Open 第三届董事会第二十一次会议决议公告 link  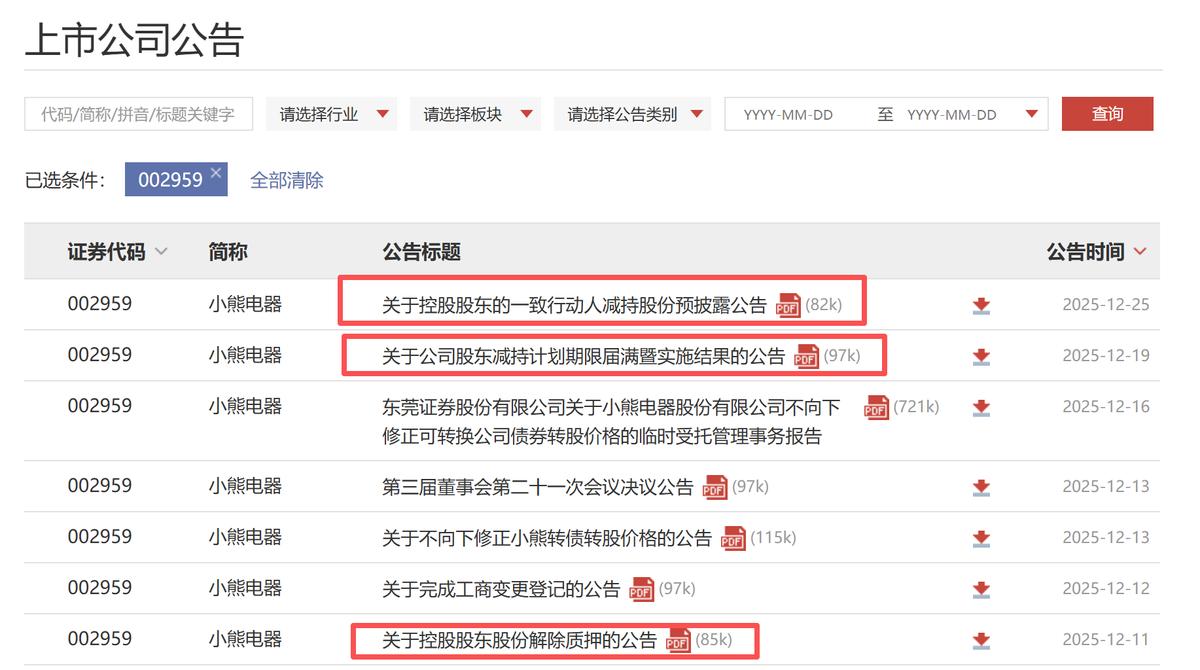pyautogui.click(x=537, y=488)
